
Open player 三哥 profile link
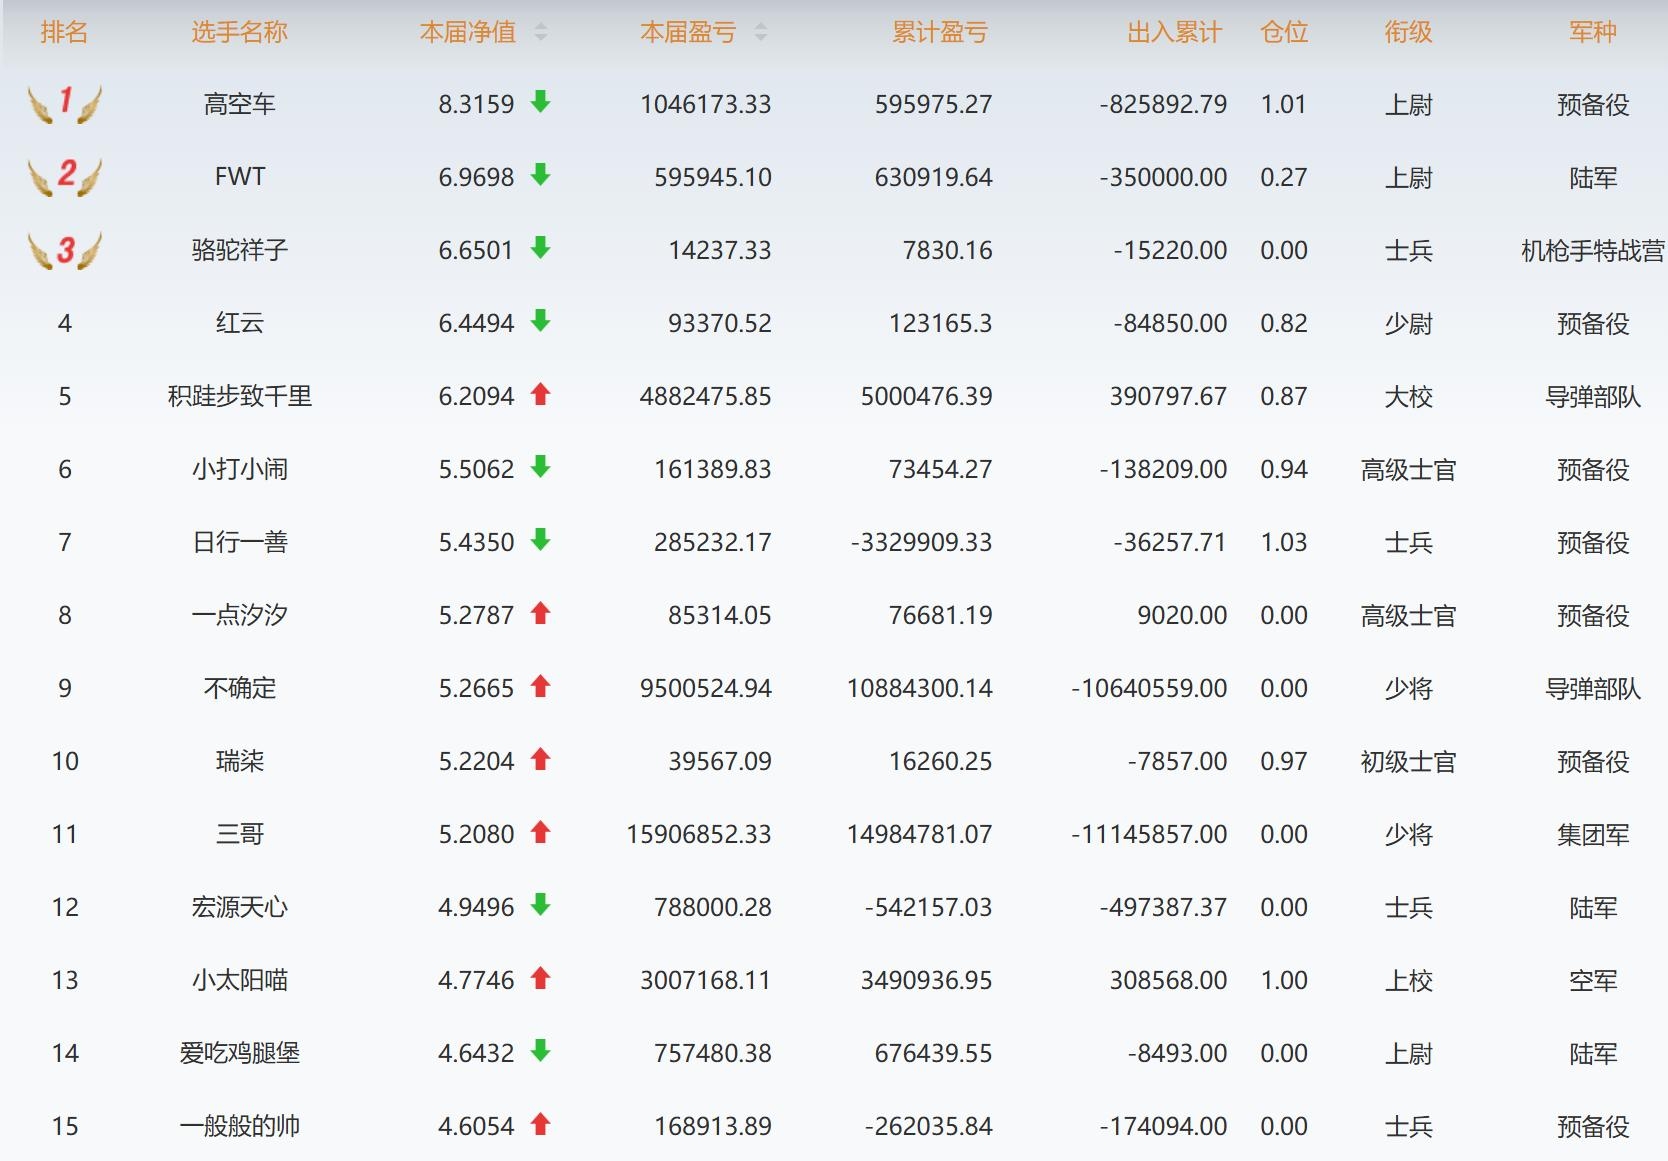tap(239, 834)
